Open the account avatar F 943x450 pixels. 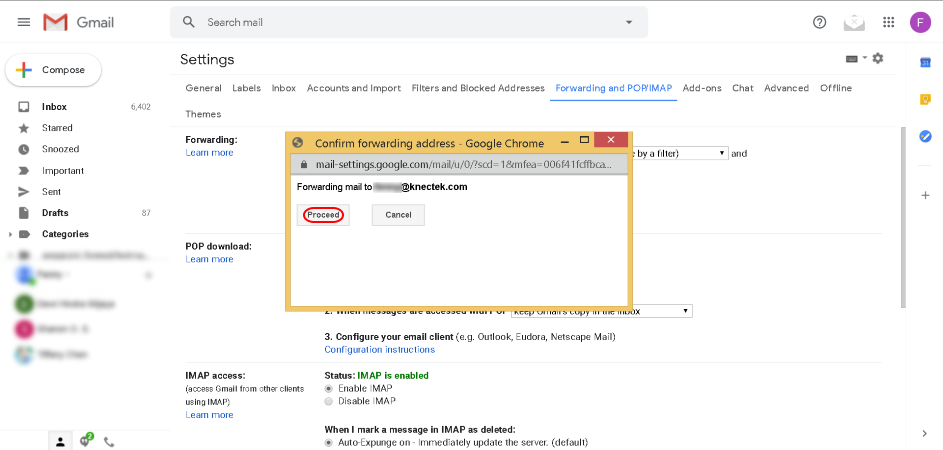pos(920,22)
